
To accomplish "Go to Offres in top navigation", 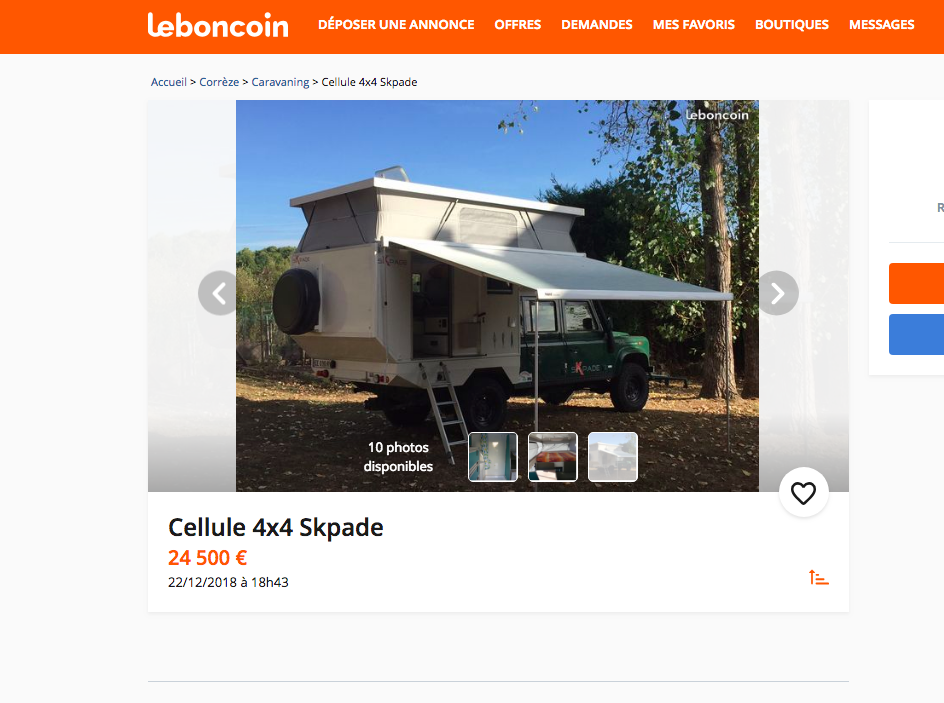I will (x=518, y=25).
